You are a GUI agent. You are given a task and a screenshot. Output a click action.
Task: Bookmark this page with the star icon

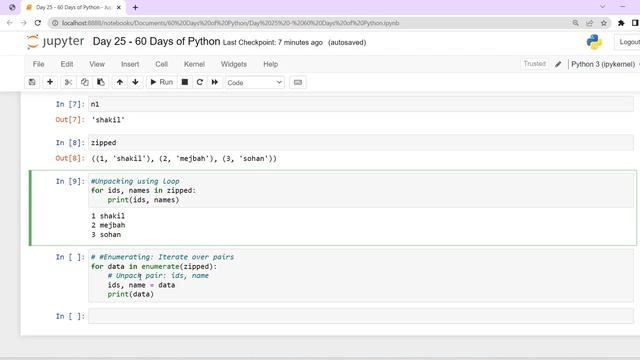[x=604, y=23]
